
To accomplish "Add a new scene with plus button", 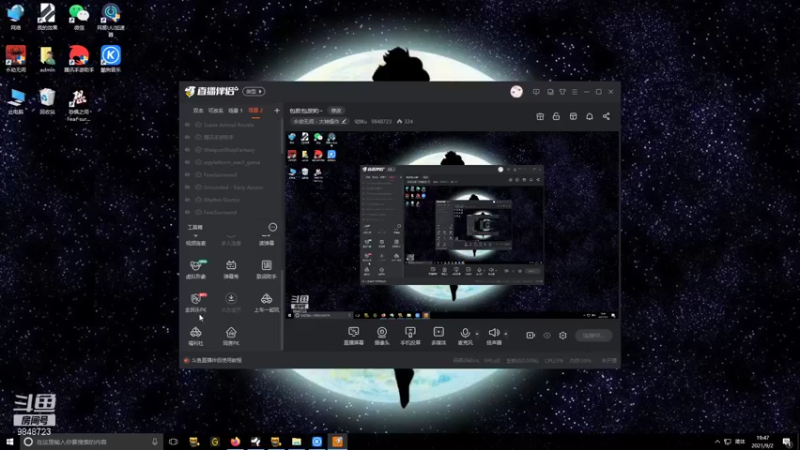I will [277, 110].
